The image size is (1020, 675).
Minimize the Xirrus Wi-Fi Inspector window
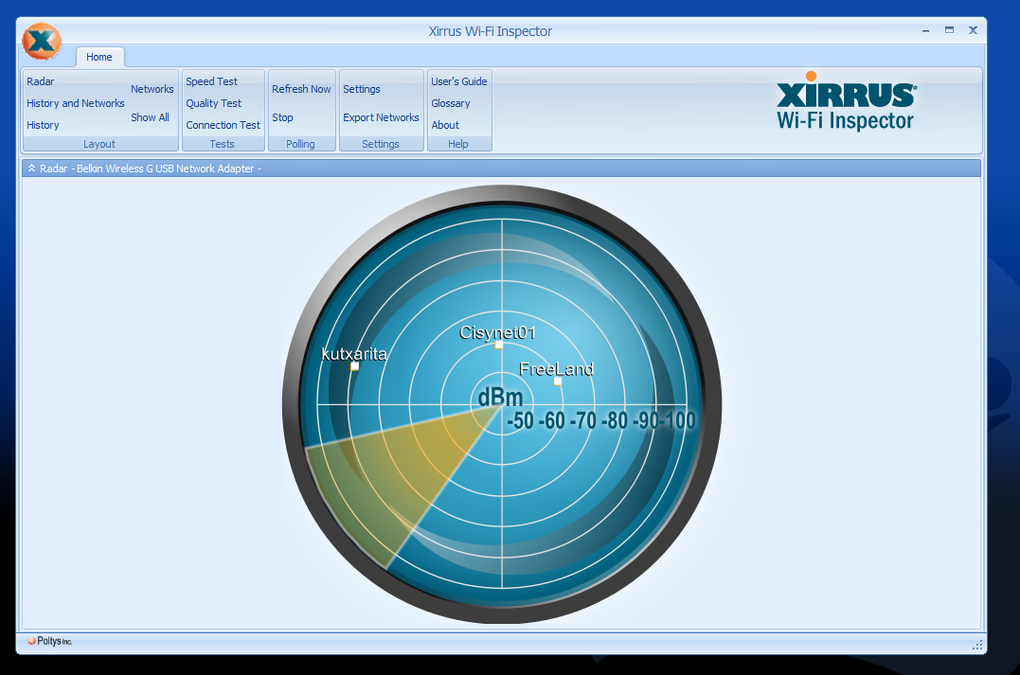click(x=925, y=31)
